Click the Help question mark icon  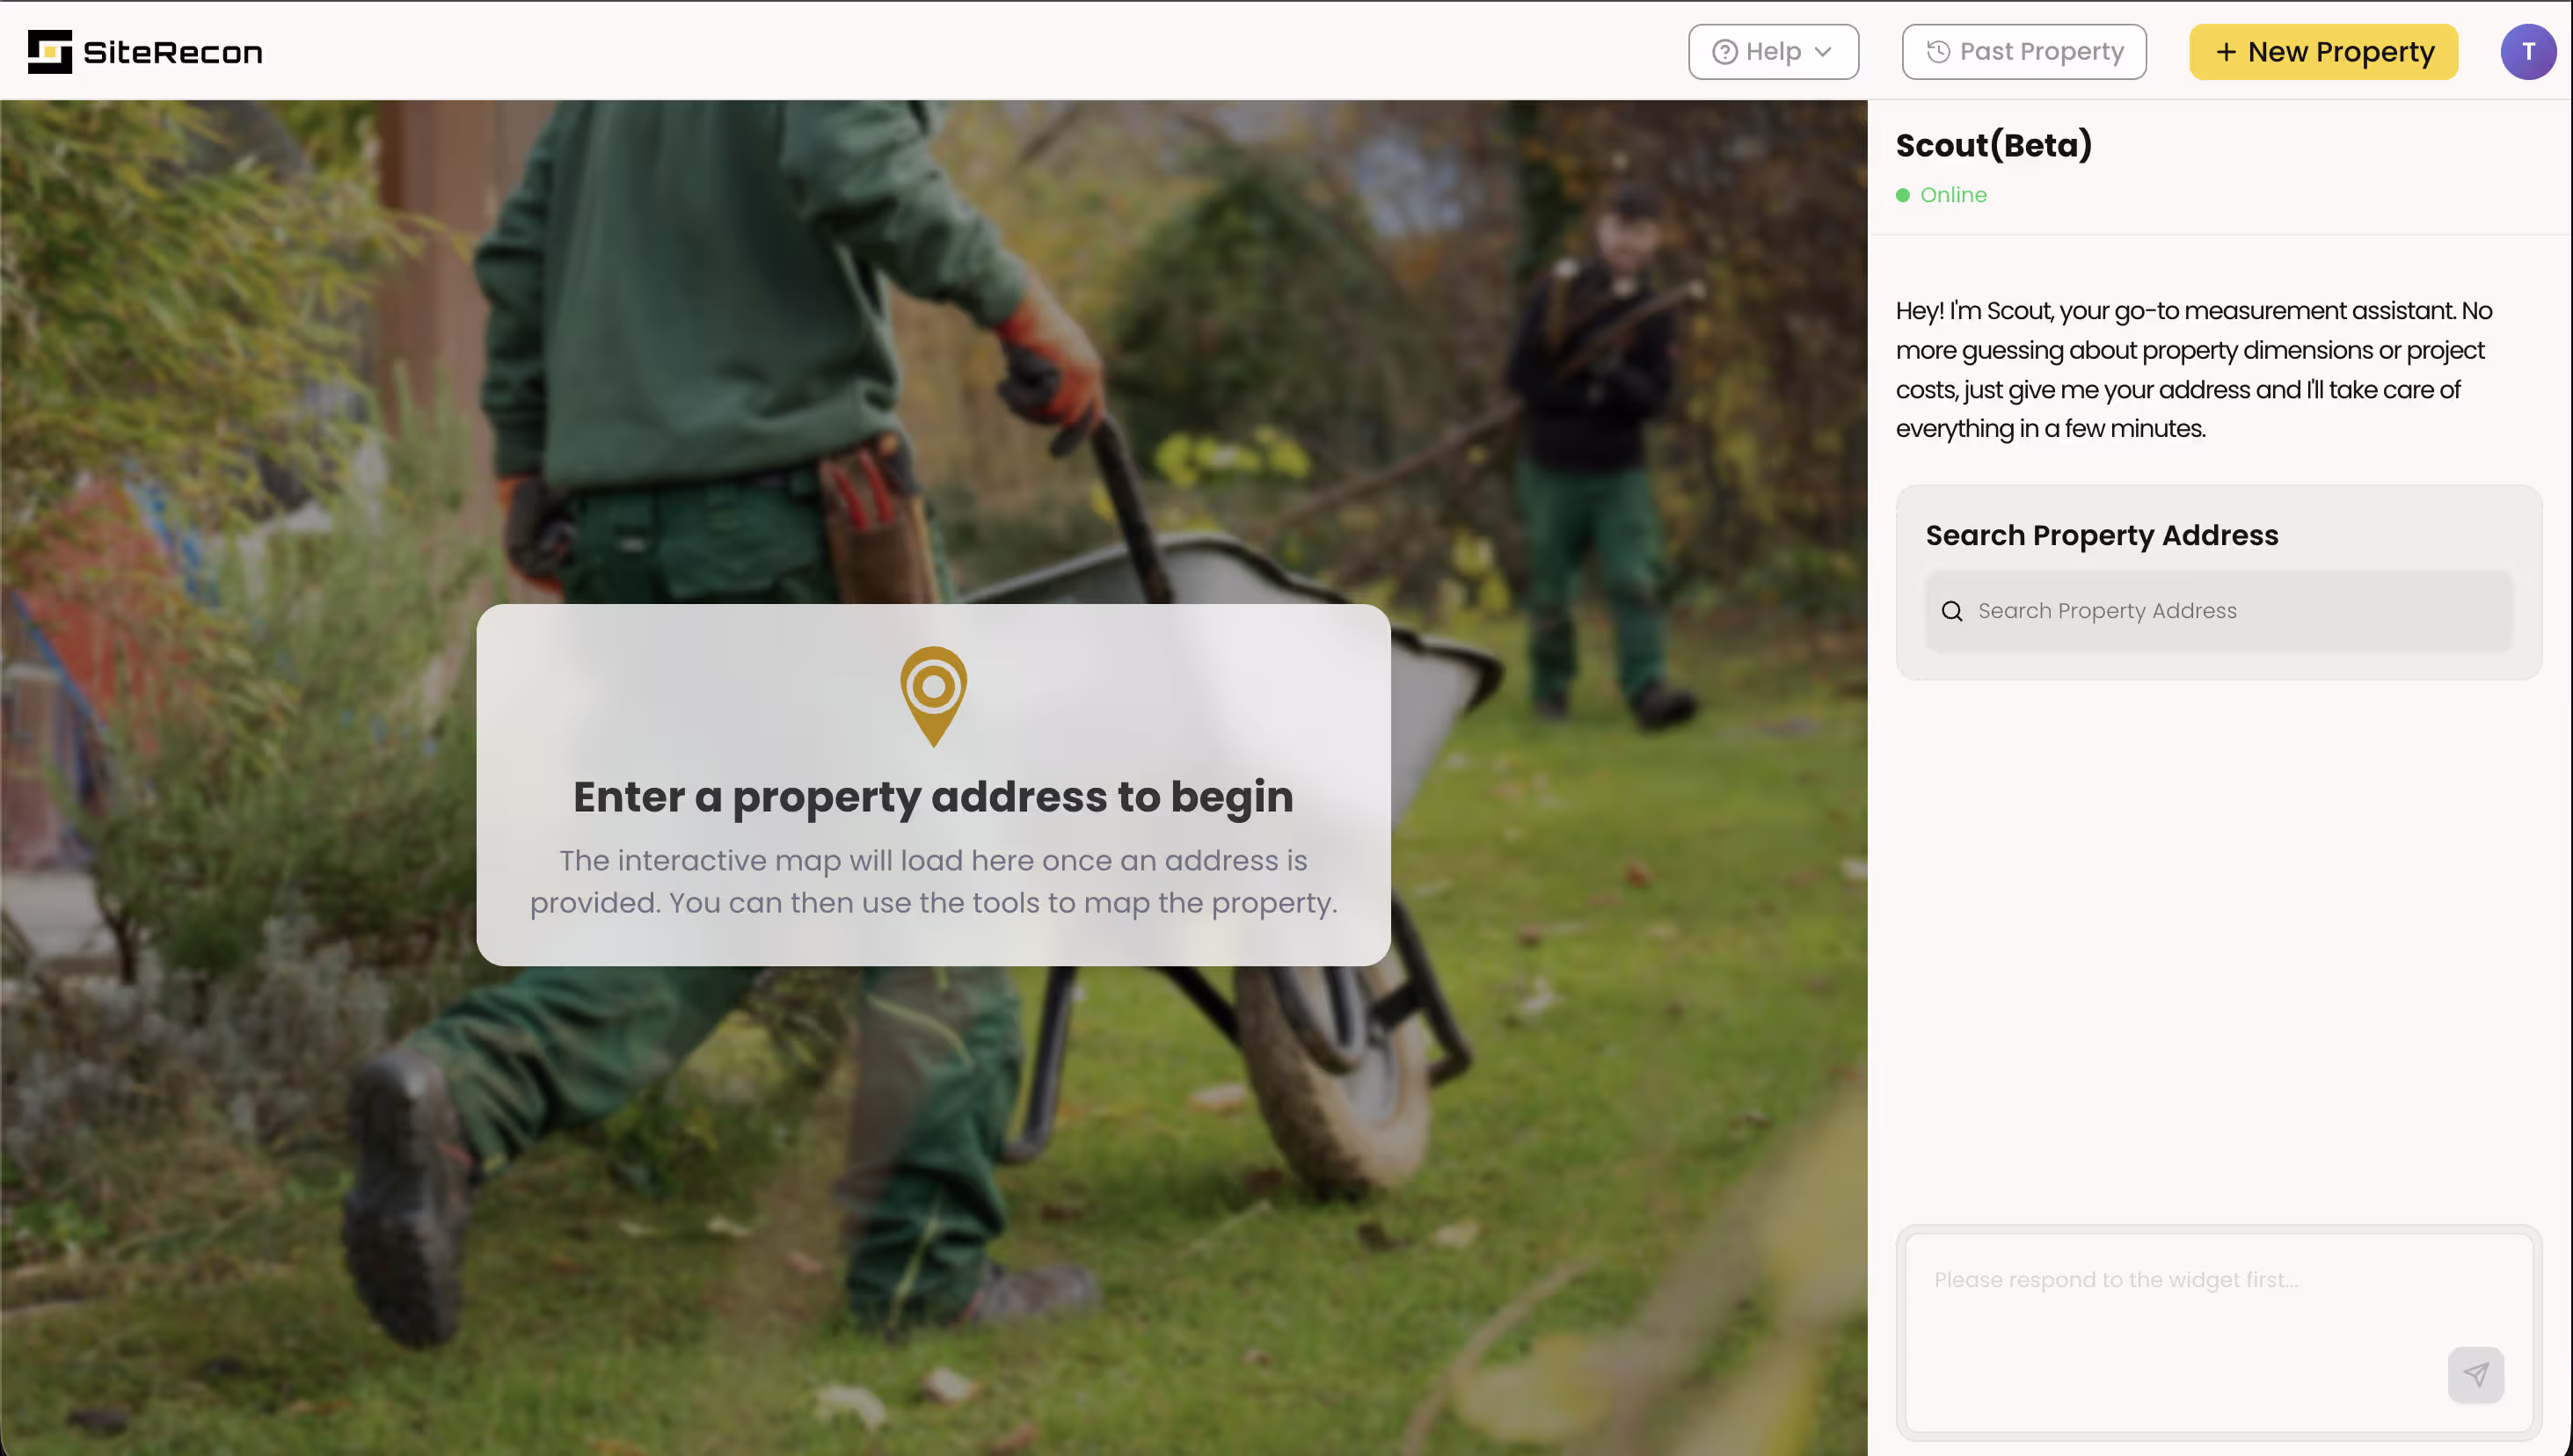(1724, 52)
